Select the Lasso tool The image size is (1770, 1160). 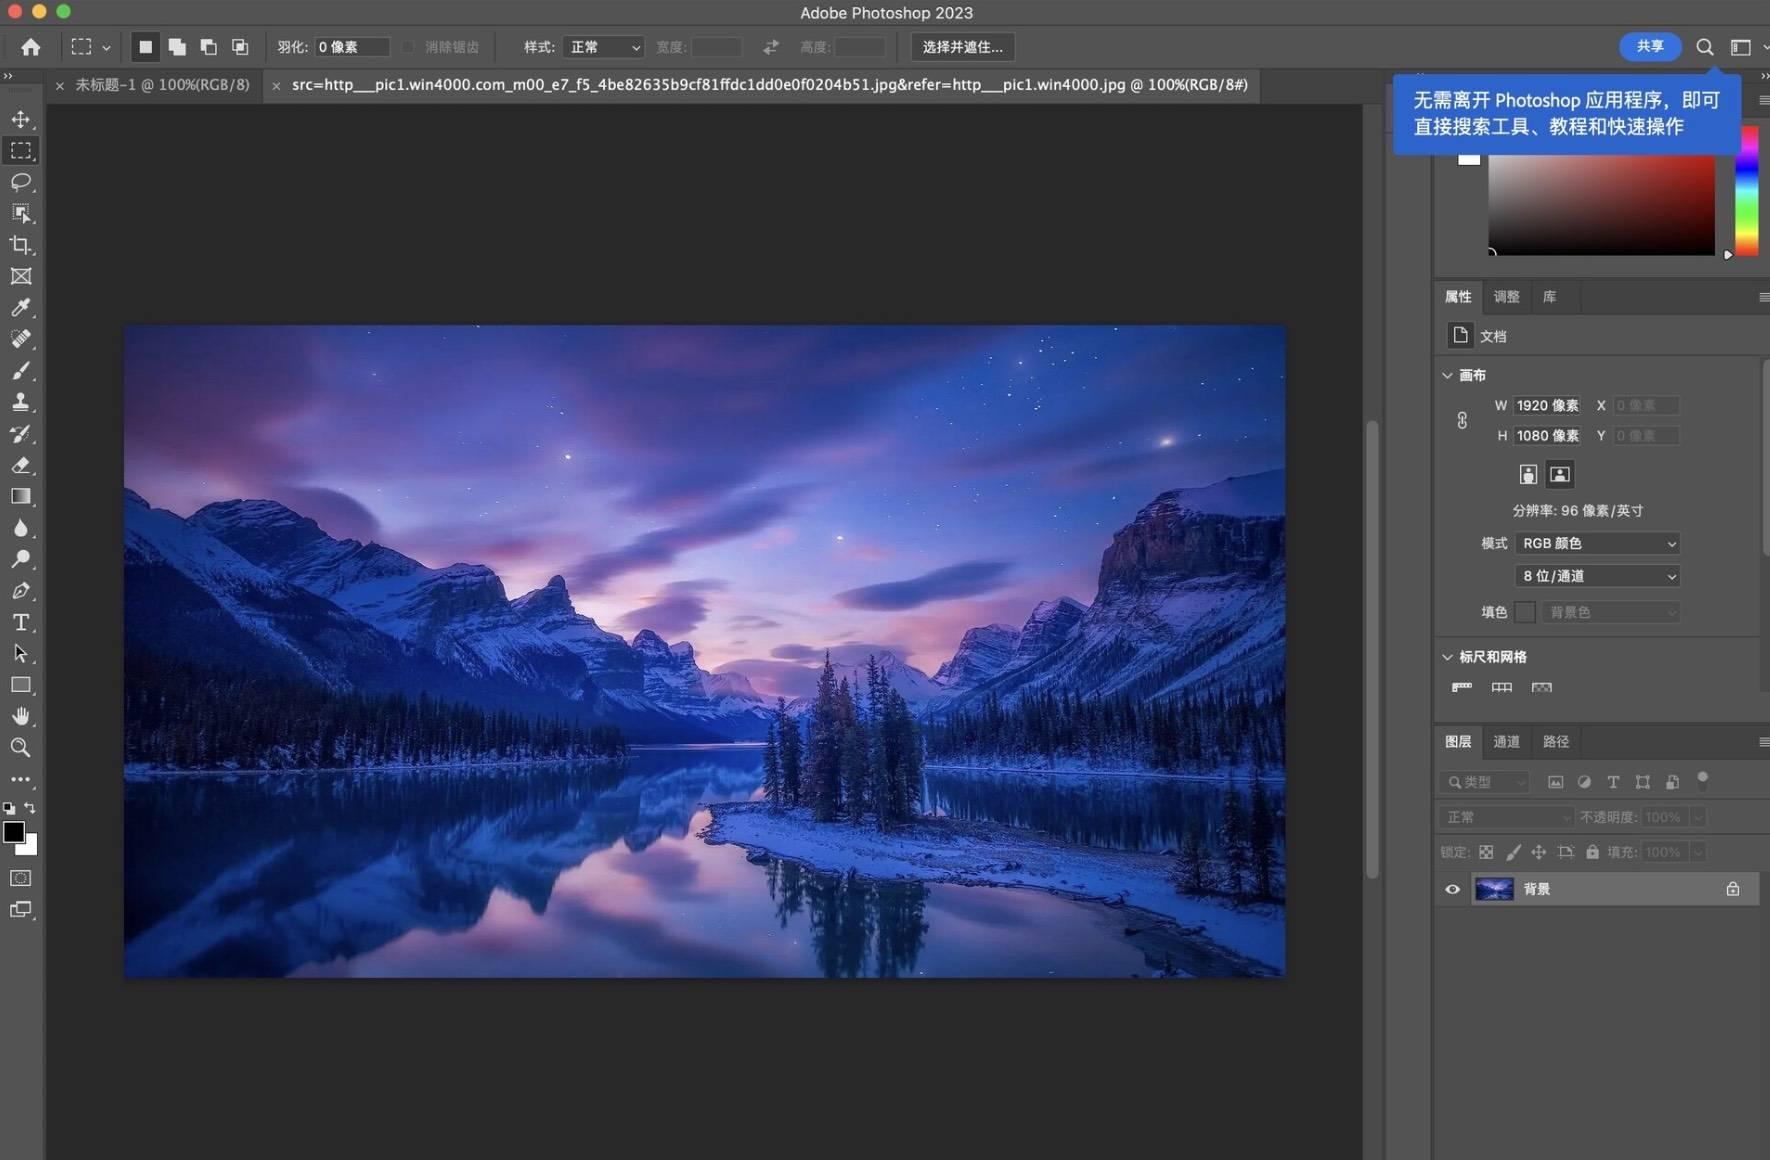pyautogui.click(x=20, y=182)
